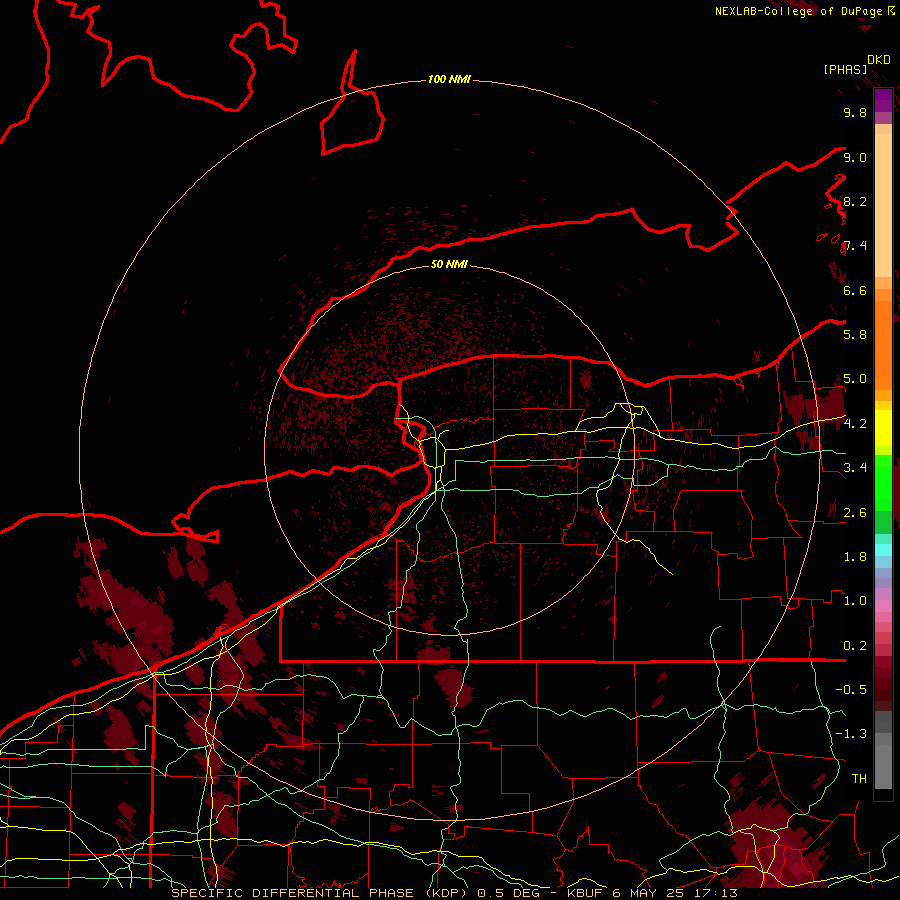Click the NEXLAB-College of DuPage credit text
900x900 pixels.
tap(800, 11)
